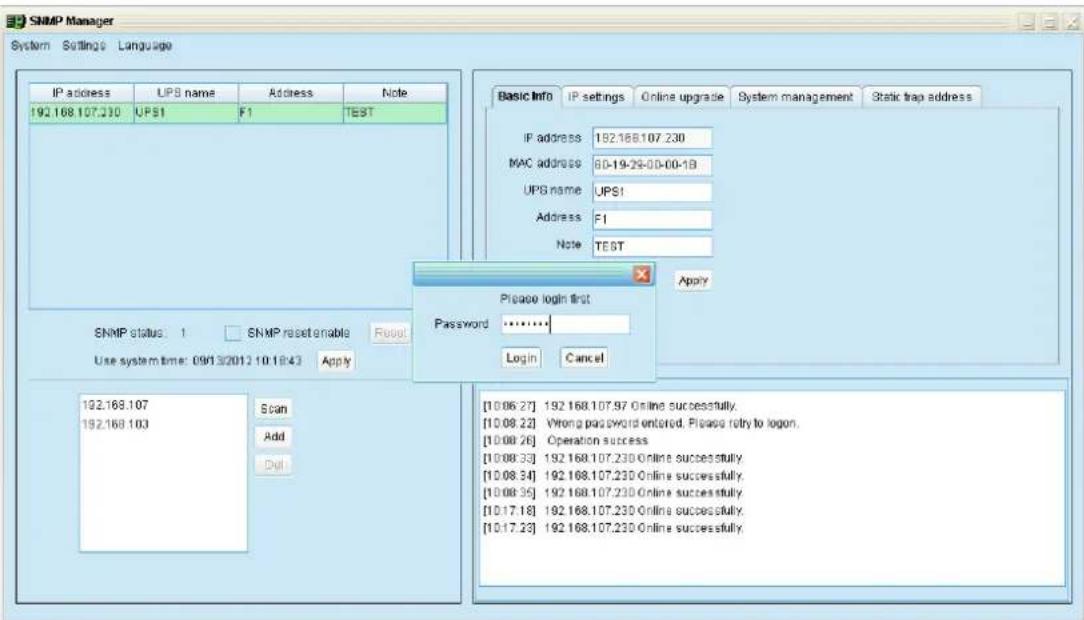Click Login in the password dialog

(x=521, y=358)
